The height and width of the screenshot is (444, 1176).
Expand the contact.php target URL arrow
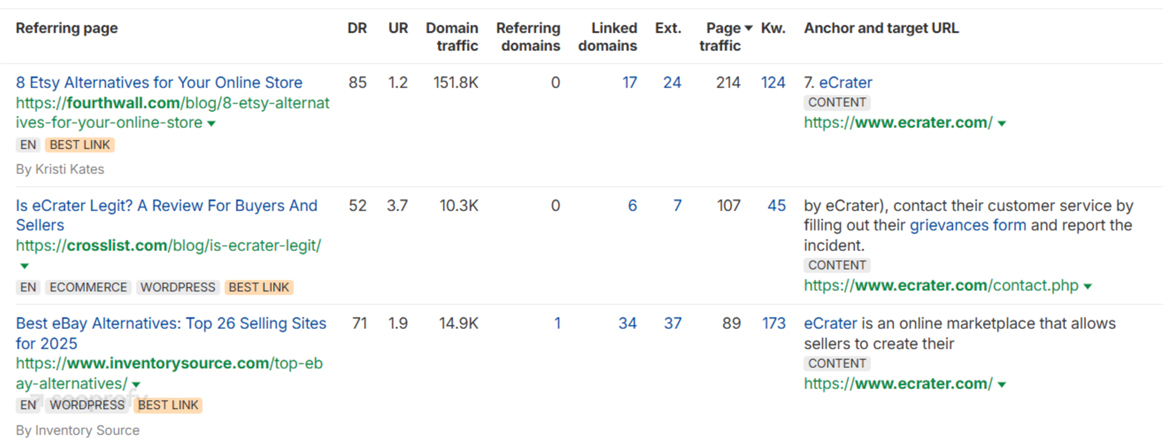[x=1088, y=287]
